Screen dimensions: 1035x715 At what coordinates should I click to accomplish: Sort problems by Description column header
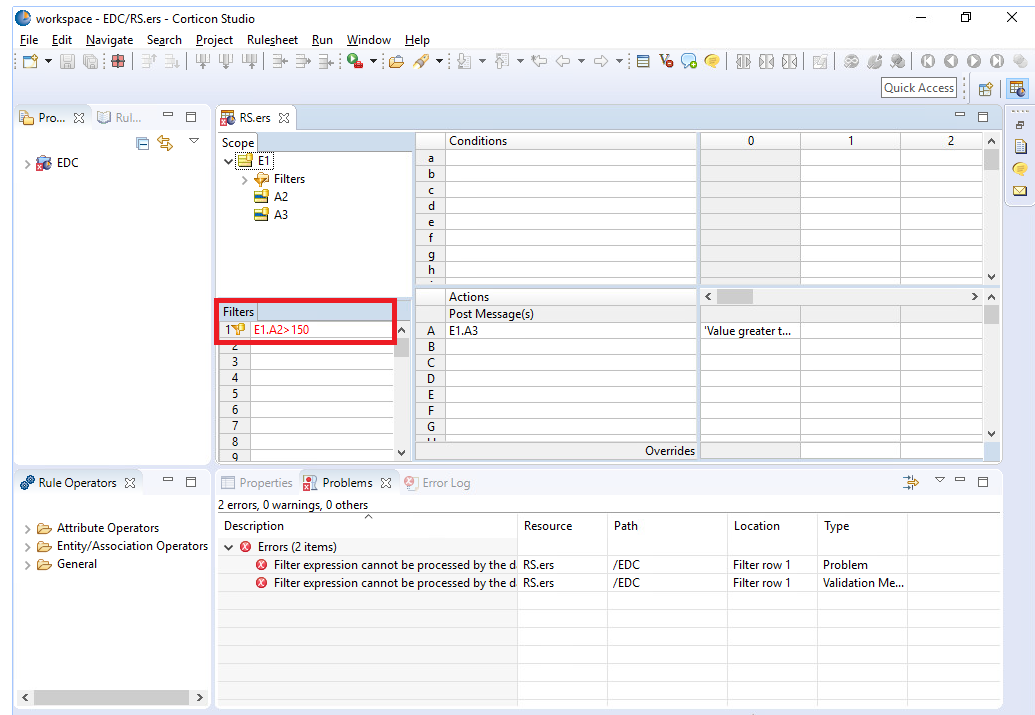[x=368, y=526]
